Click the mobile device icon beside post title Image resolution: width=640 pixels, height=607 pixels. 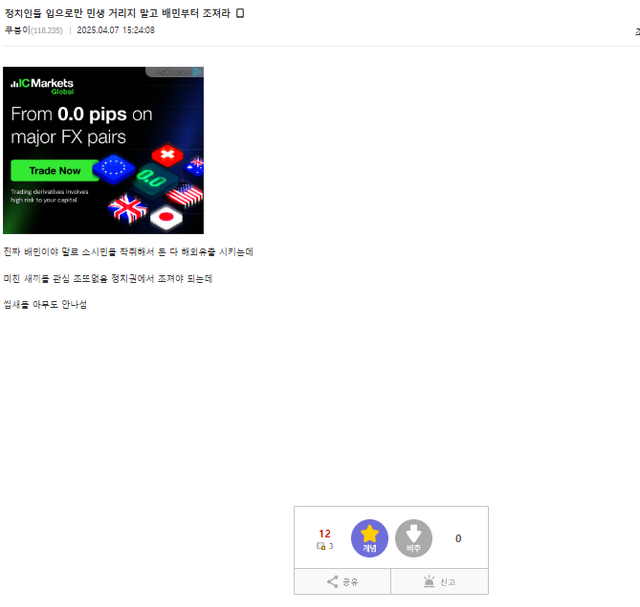(x=240, y=13)
